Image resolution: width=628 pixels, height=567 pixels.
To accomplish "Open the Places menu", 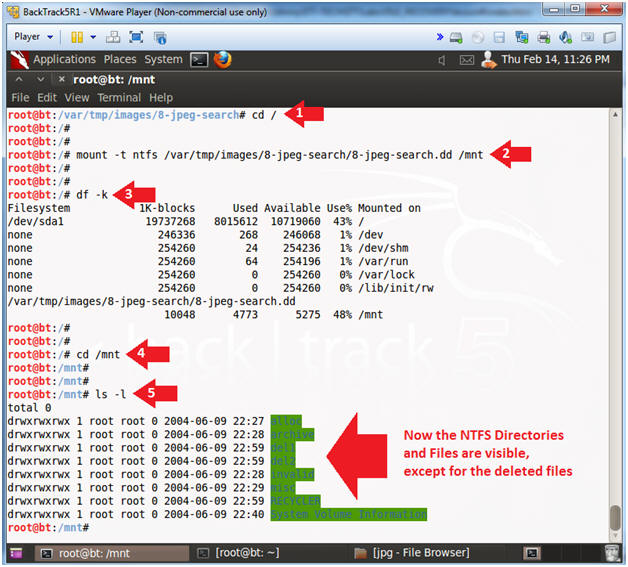I will tap(120, 59).
